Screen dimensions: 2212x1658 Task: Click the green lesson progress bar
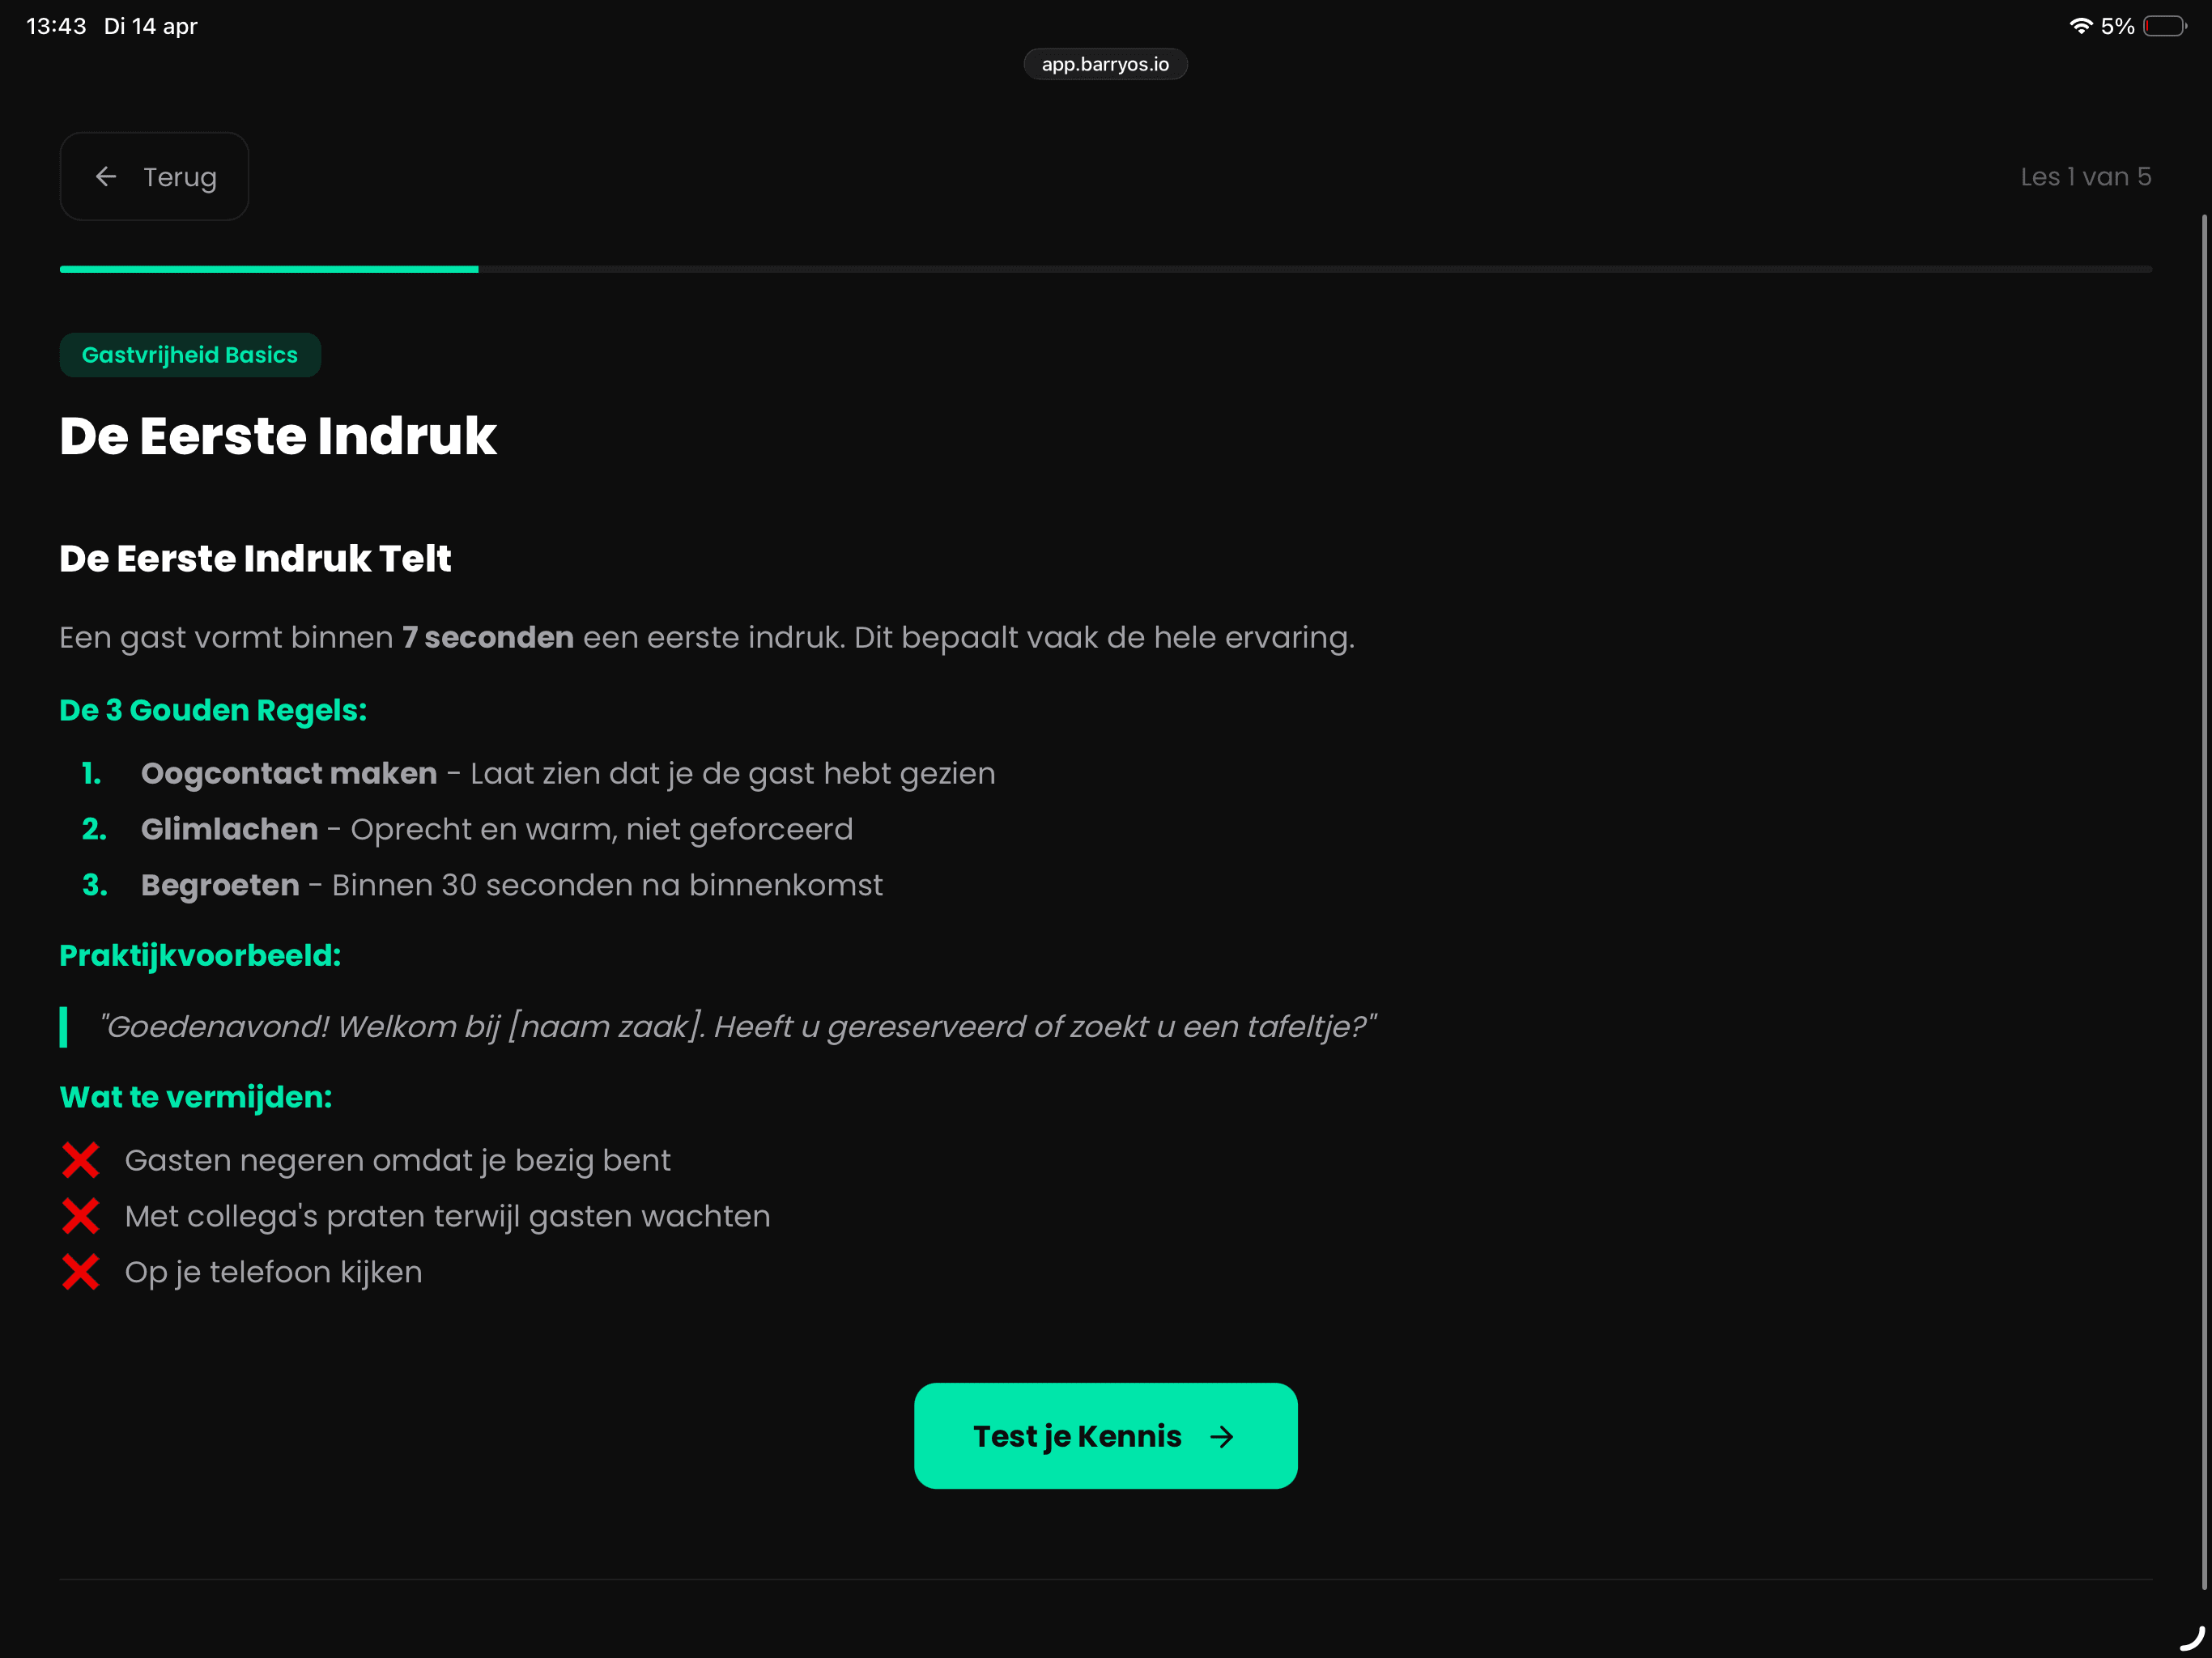[x=269, y=269]
